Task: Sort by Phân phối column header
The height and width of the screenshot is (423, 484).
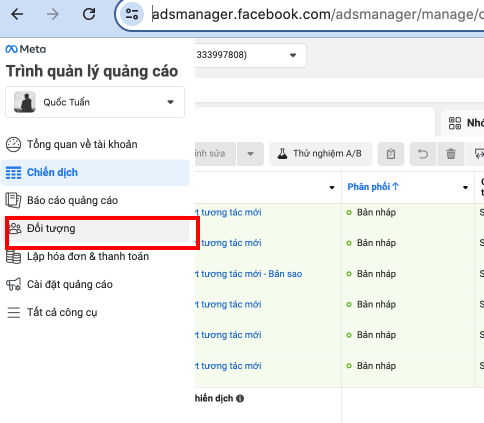Action: click(x=373, y=187)
